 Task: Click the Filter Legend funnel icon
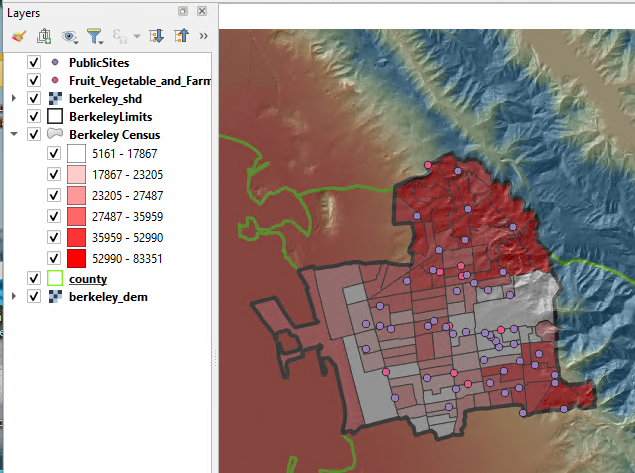point(95,37)
